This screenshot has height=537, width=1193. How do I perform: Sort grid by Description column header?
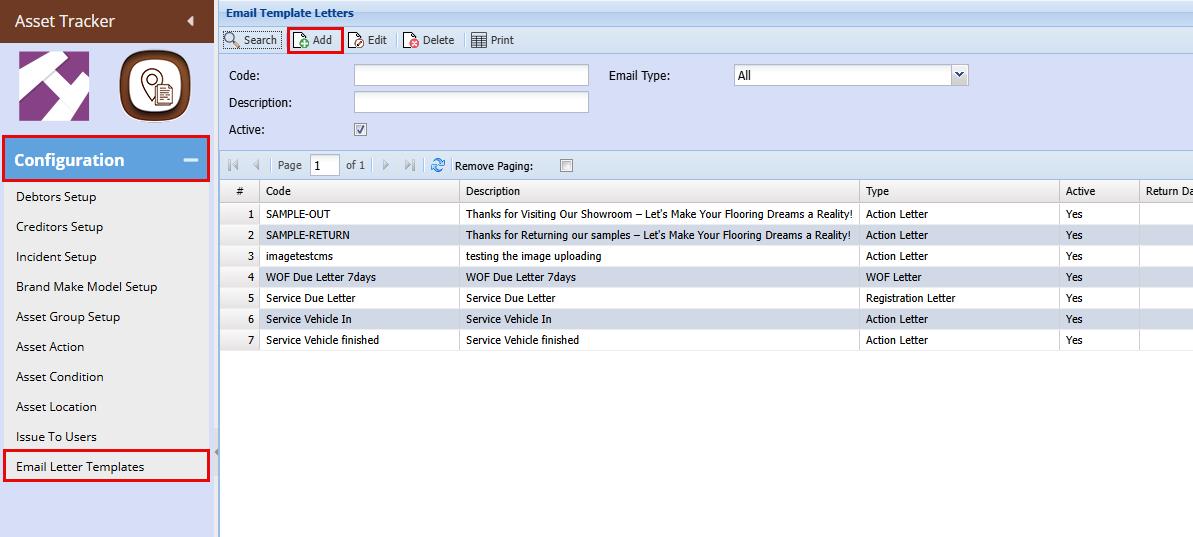tap(493, 191)
